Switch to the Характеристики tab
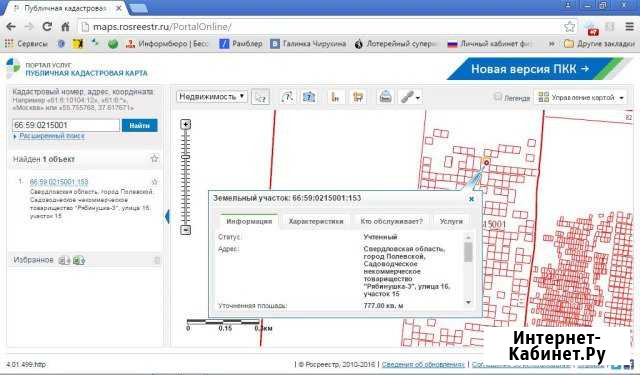 coord(316,221)
